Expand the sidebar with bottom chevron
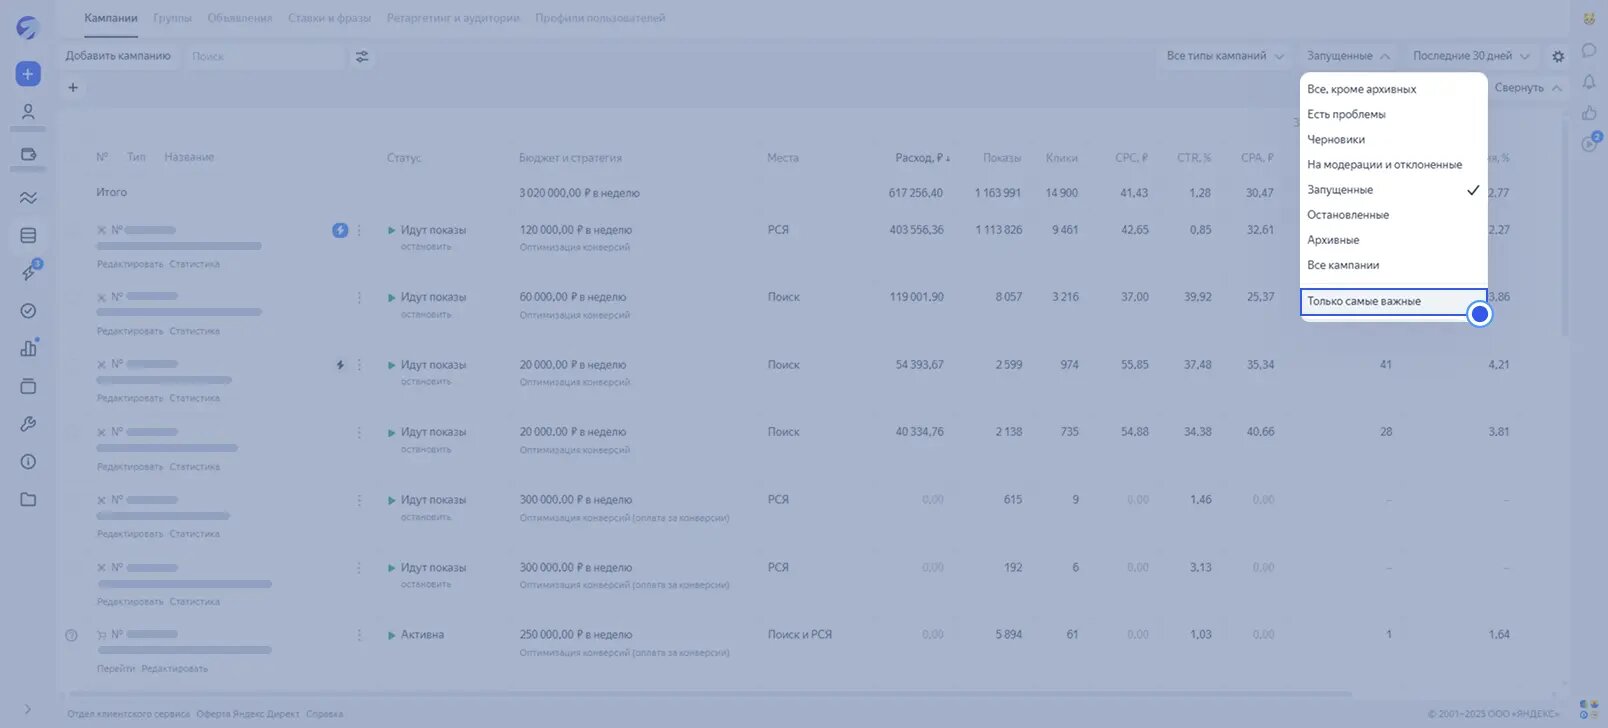Image resolution: width=1608 pixels, height=728 pixels. click(x=27, y=710)
